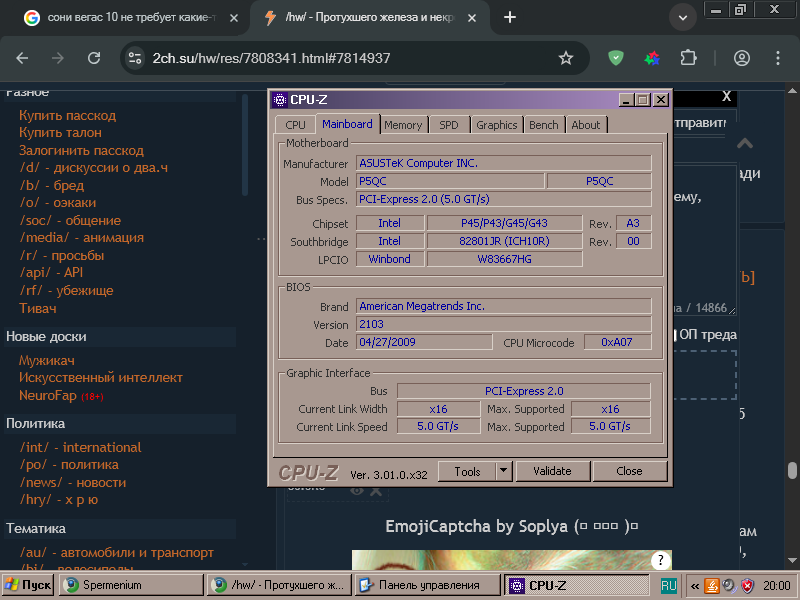Click the BIOS brand American Megatrends Inc.

(x=504, y=306)
